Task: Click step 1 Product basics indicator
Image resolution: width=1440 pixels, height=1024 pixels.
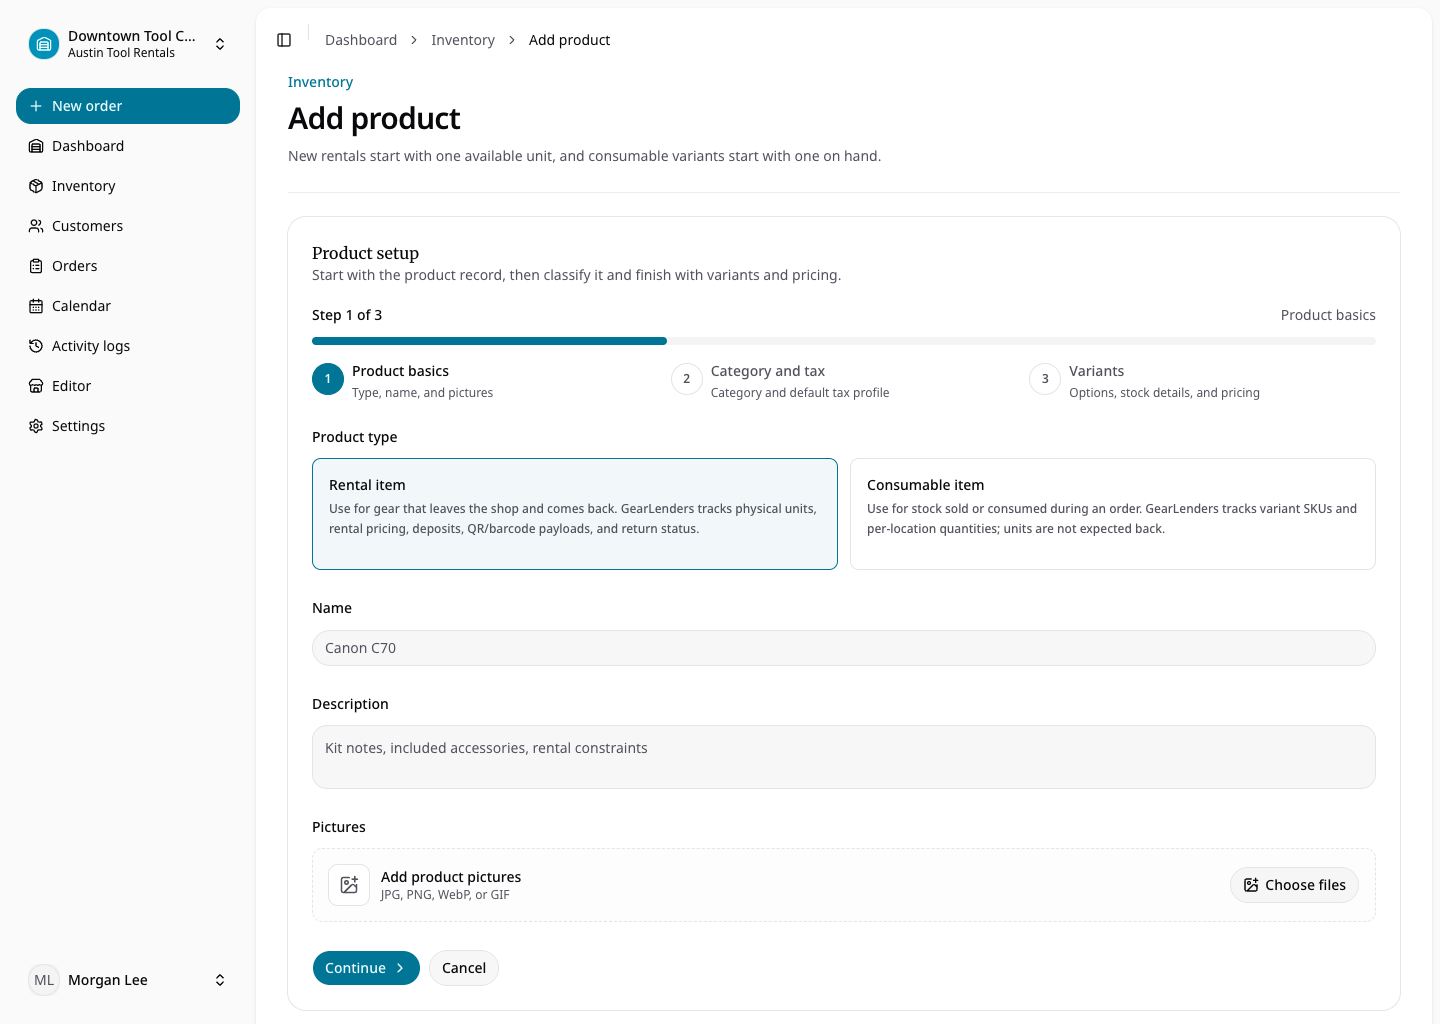Action: tap(328, 379)
